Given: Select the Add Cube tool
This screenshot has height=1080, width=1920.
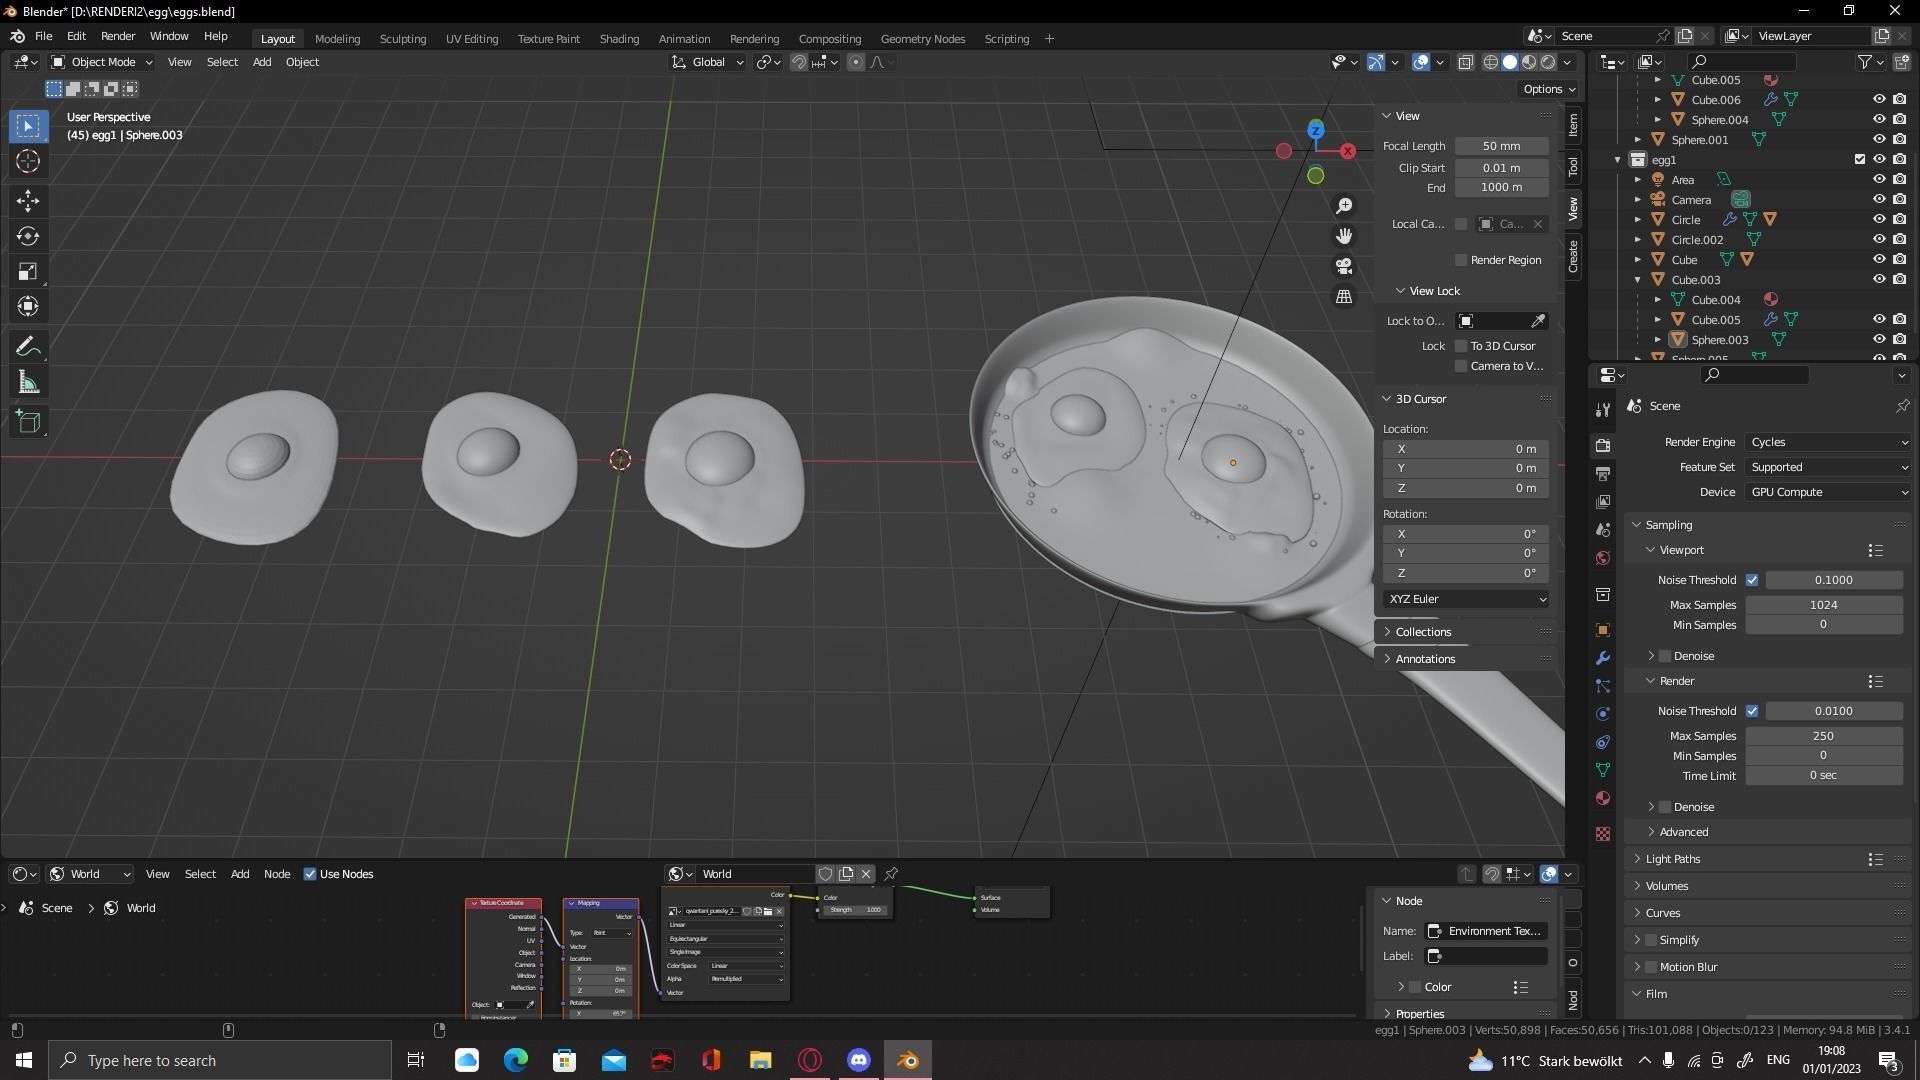Looking at the screenshot, I should click(28, 422).
